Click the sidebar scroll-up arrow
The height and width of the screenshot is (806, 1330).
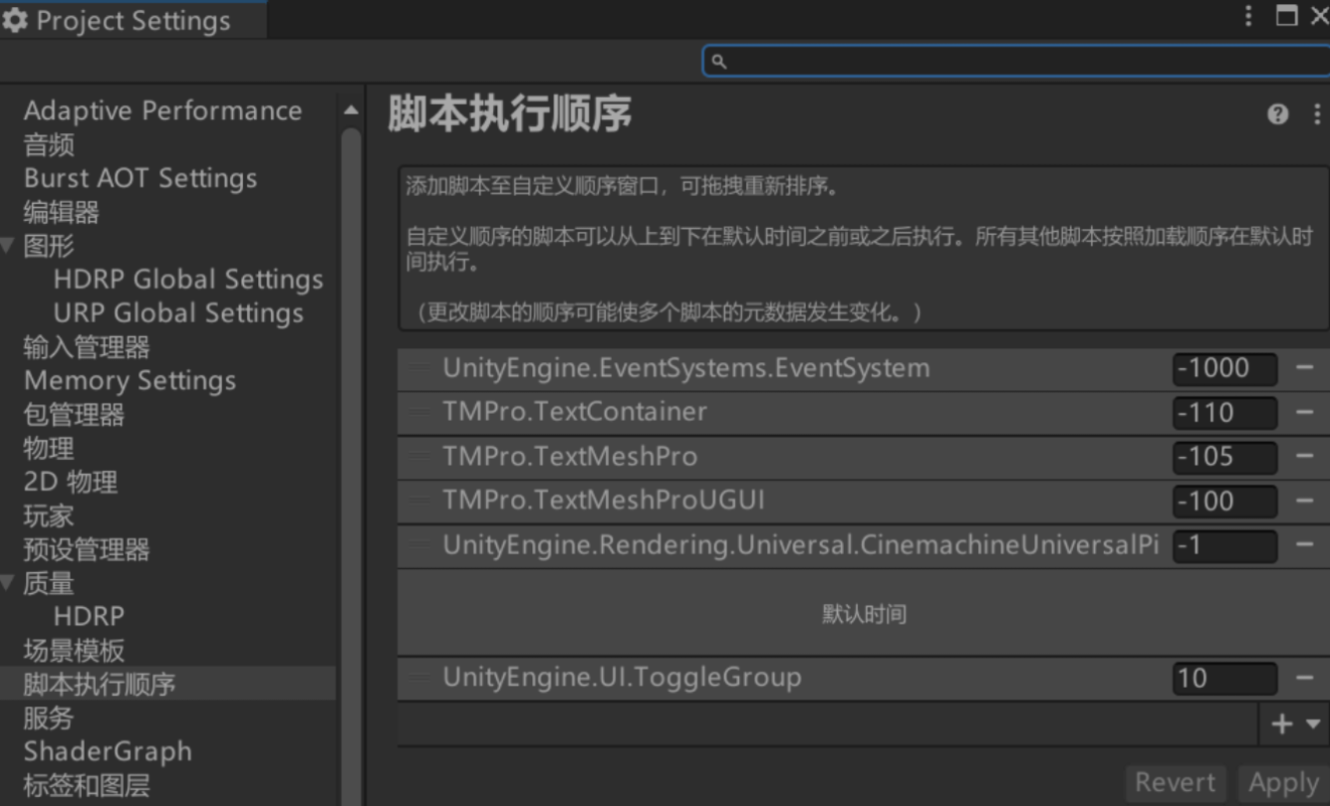point(351,111)
